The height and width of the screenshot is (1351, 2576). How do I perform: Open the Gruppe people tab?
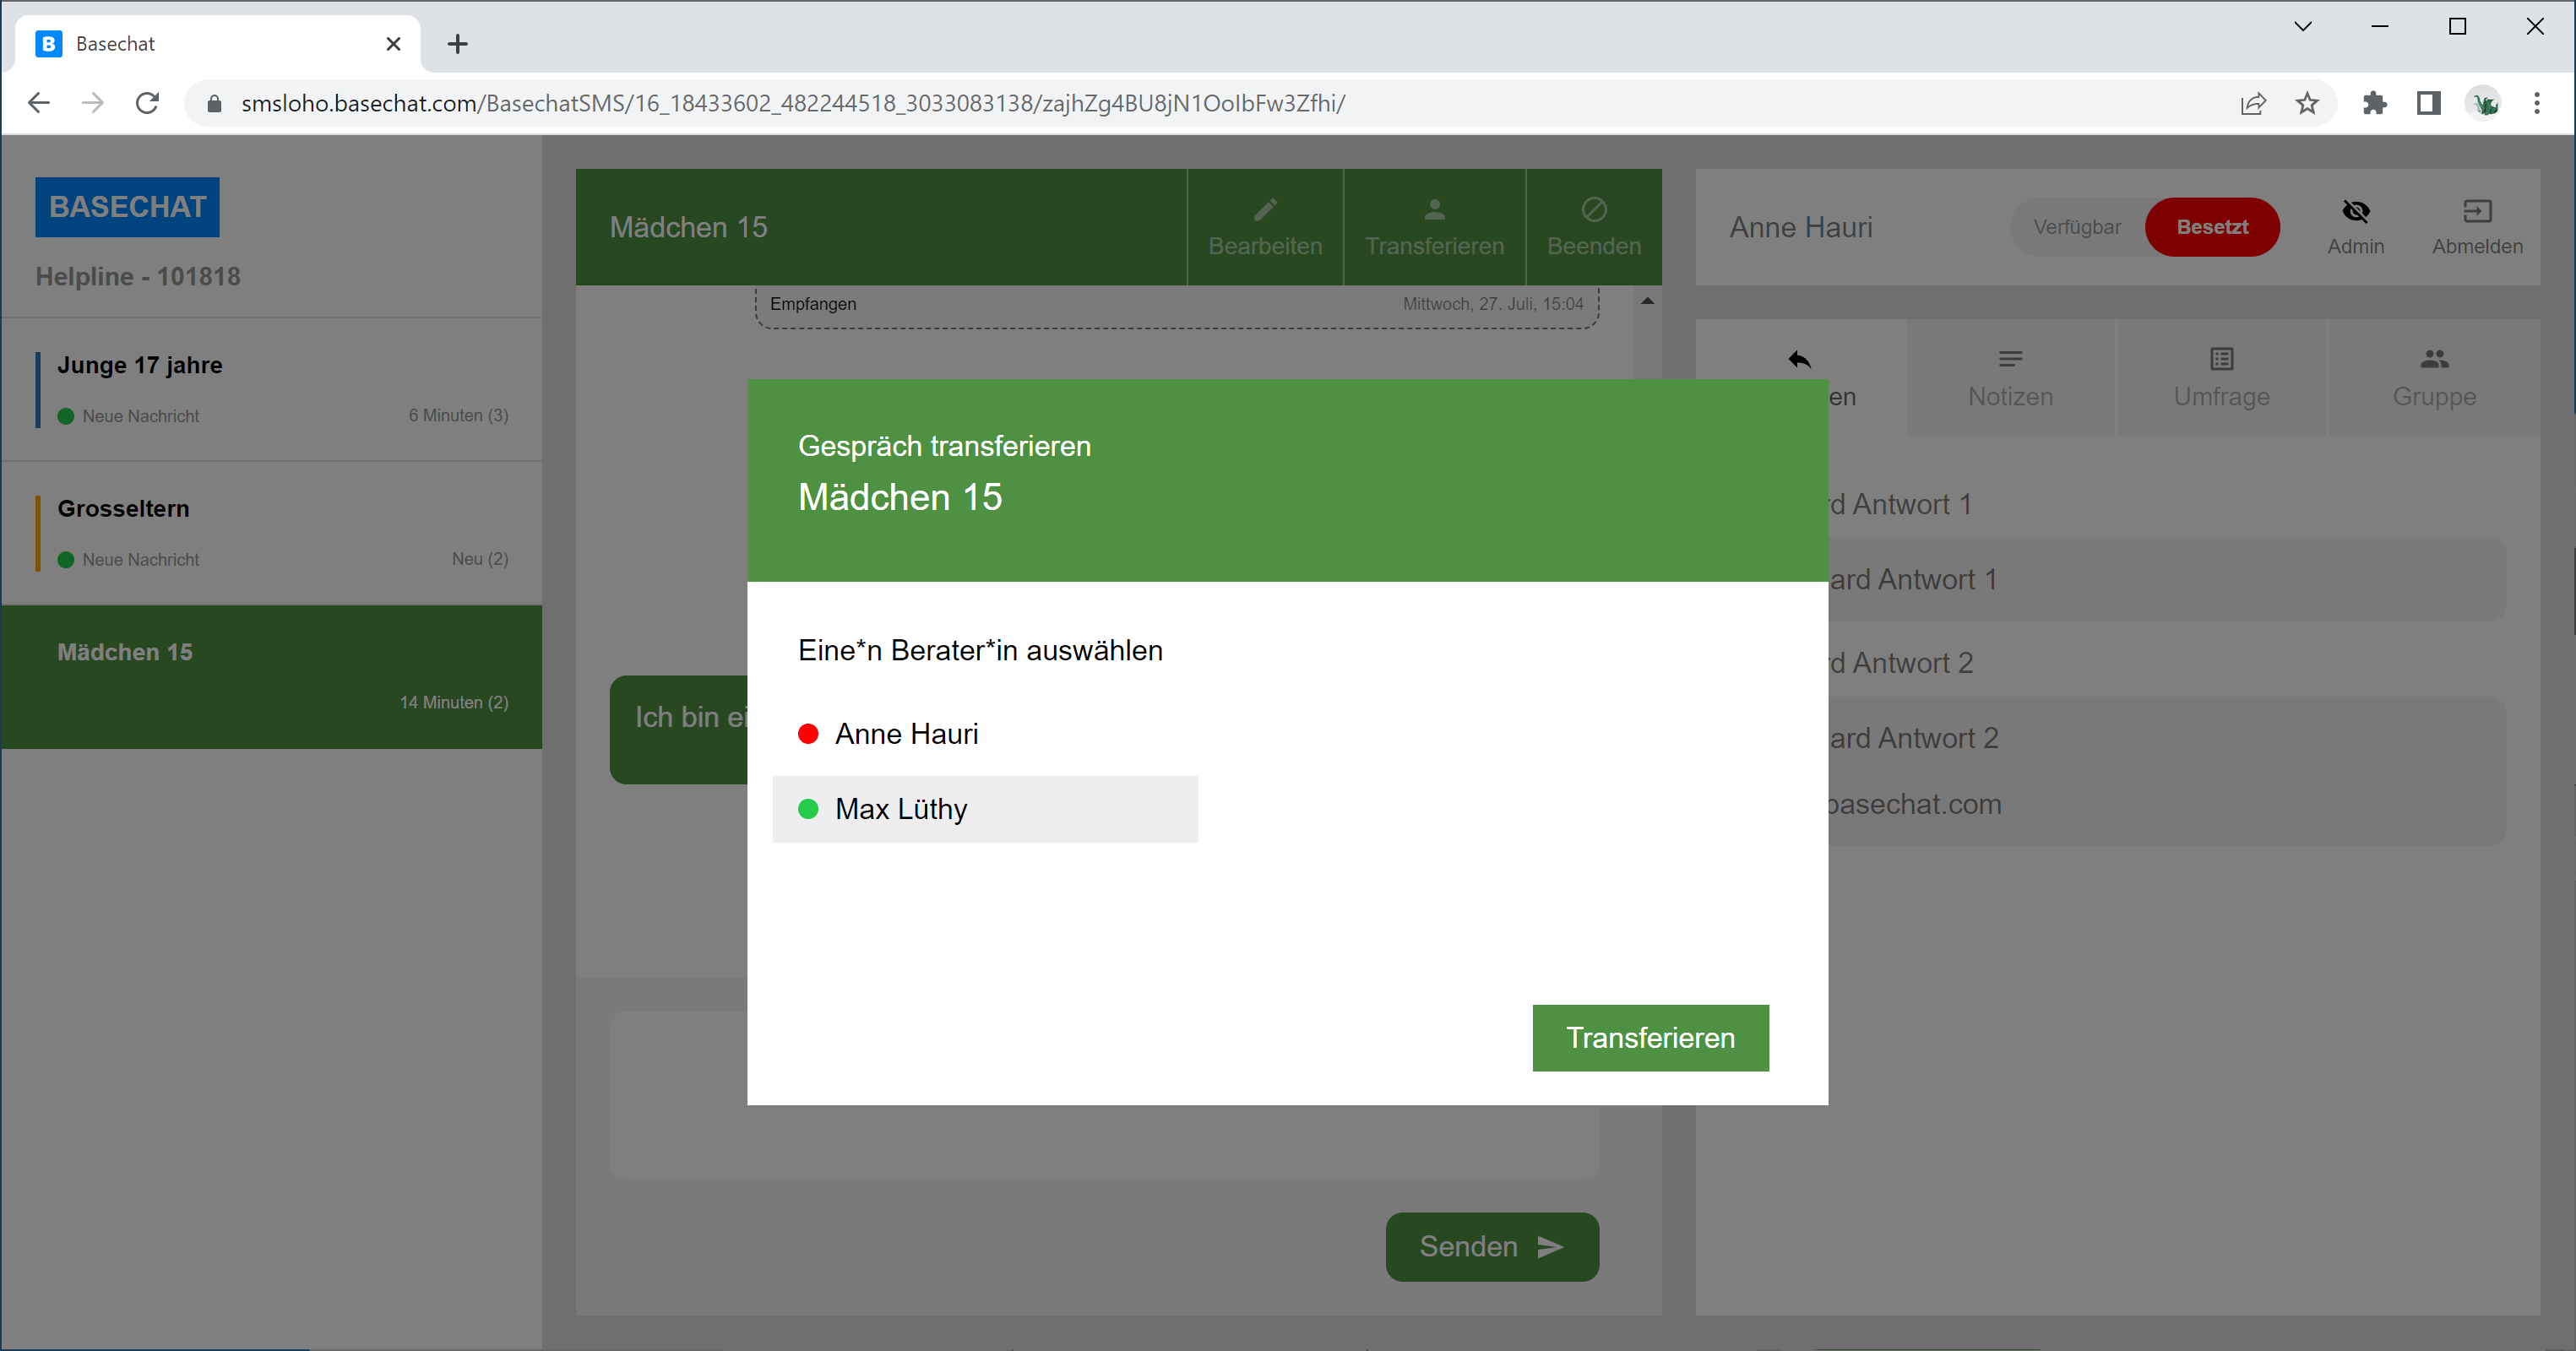(x=2433, y=377)
